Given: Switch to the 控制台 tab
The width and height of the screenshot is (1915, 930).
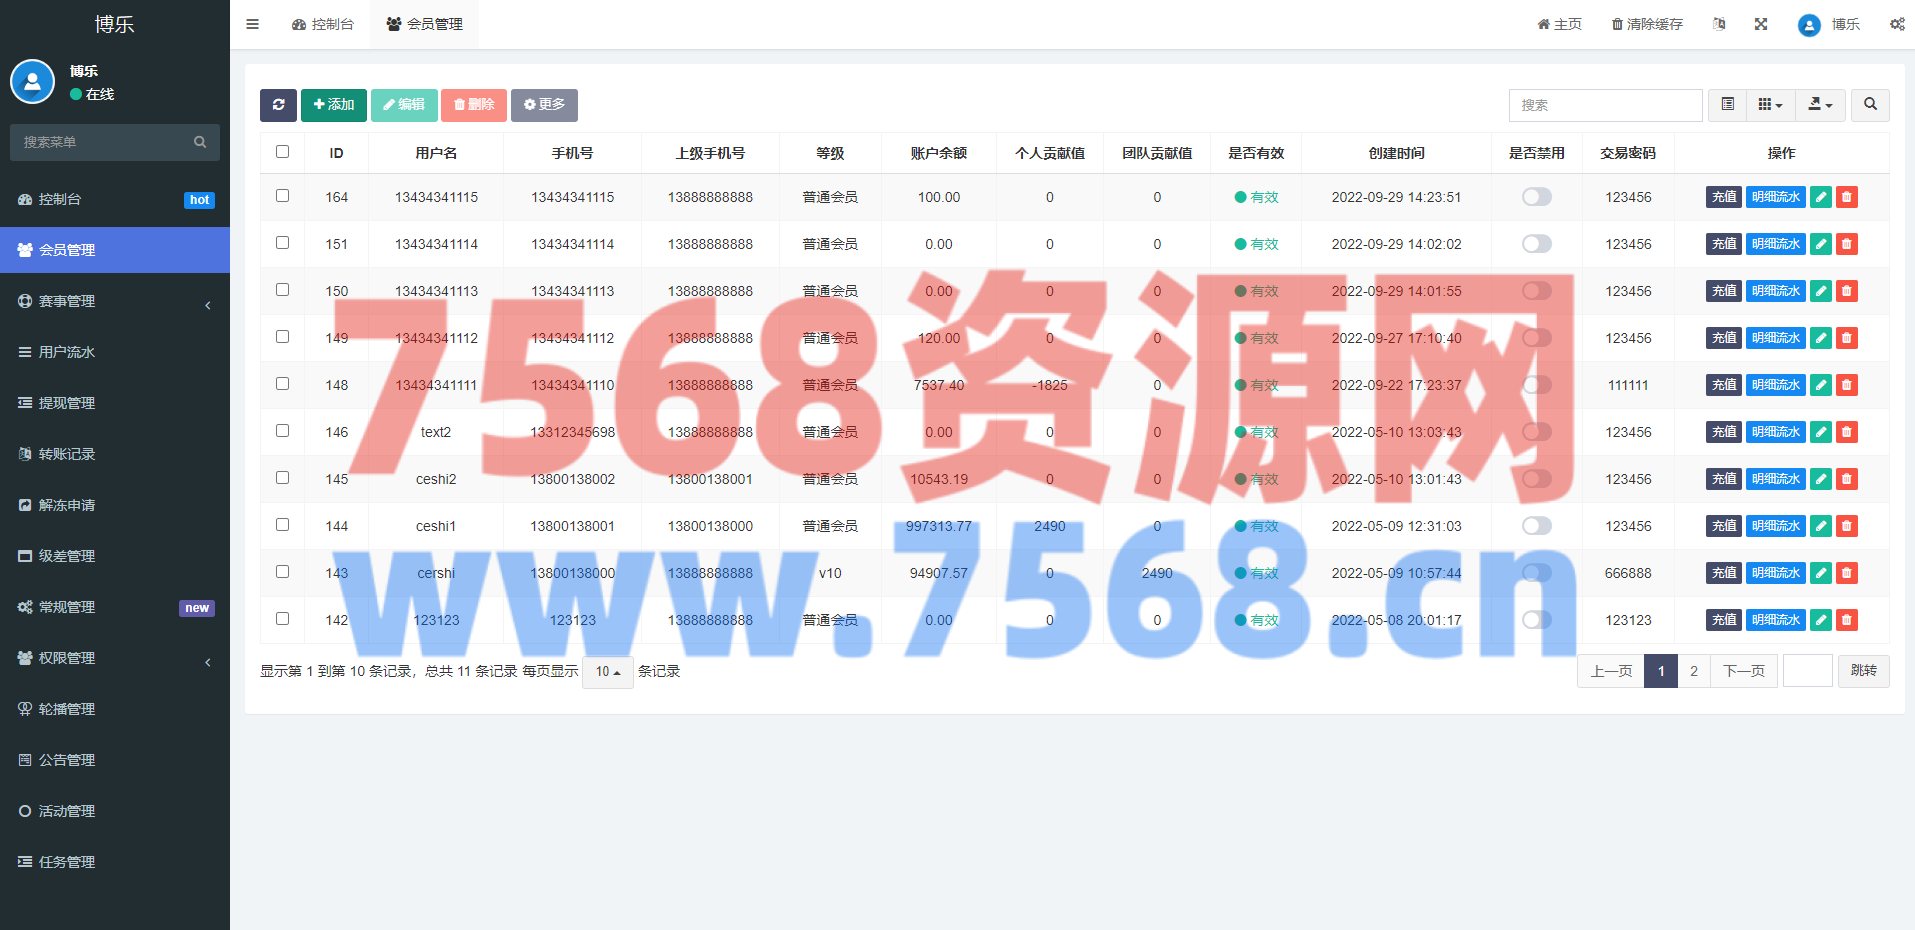Looking at the screenshot, I should [323, 24].
